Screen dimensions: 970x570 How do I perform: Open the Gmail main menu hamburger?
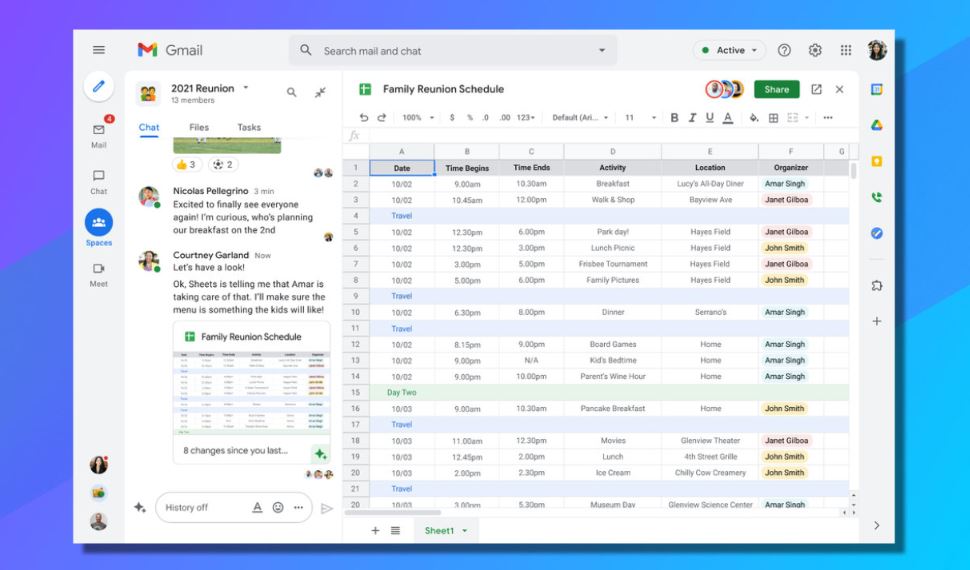pyautogui.click(x=99, y=50)
